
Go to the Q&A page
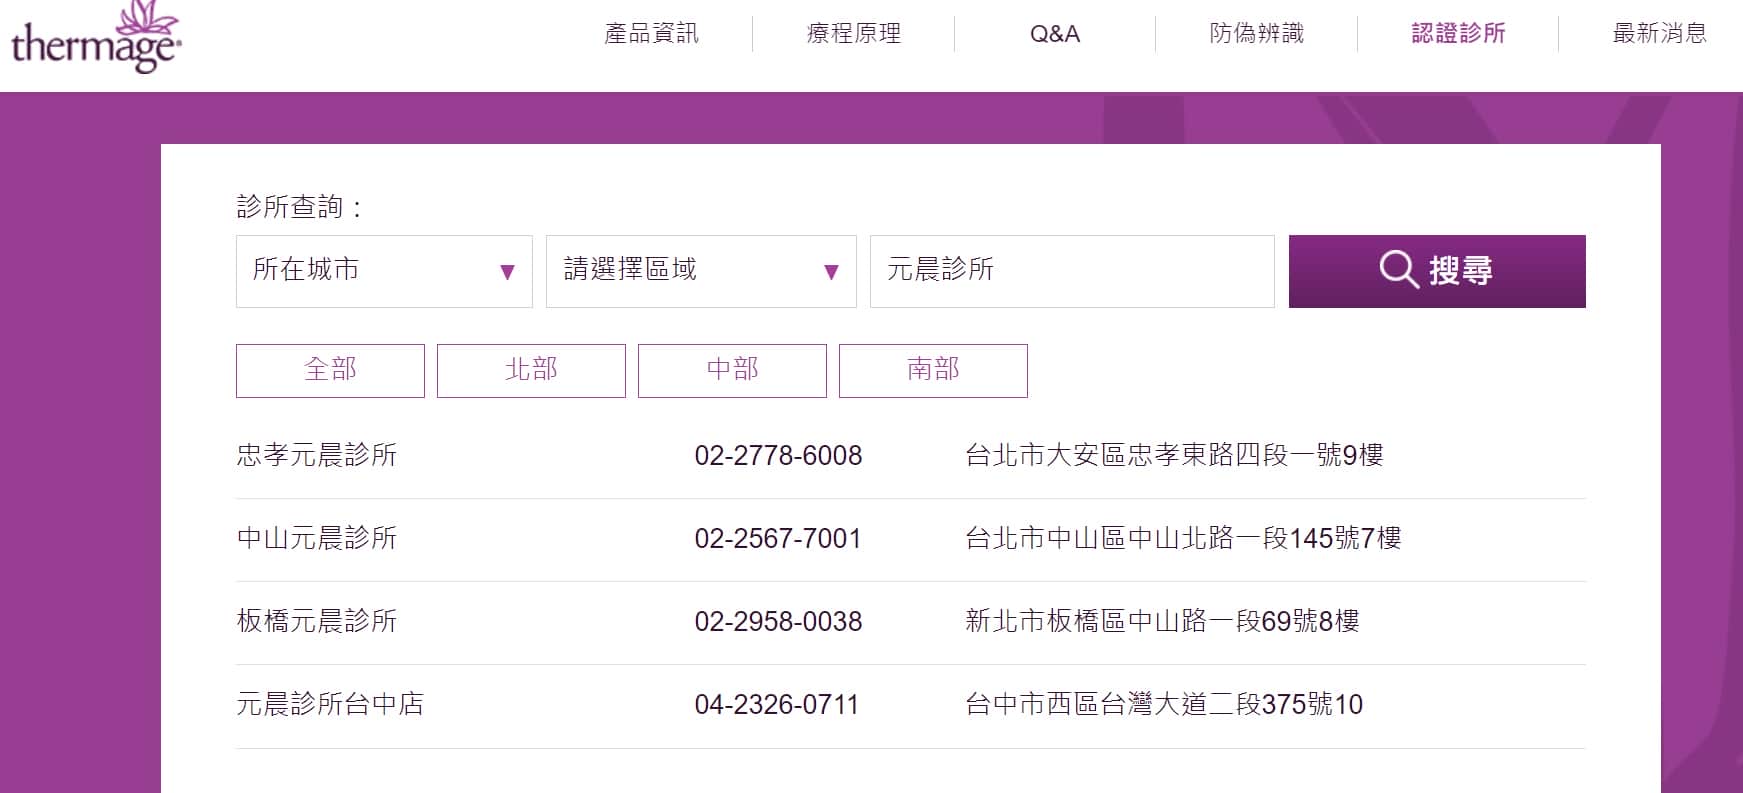1055,34
